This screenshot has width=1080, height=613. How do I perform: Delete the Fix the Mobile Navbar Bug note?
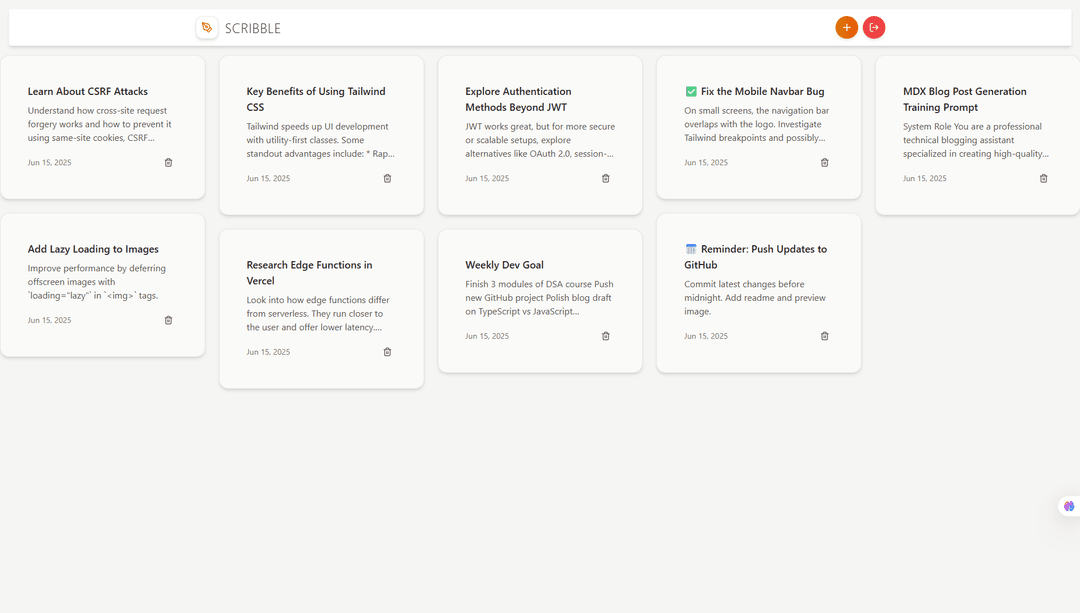point(824,163)
